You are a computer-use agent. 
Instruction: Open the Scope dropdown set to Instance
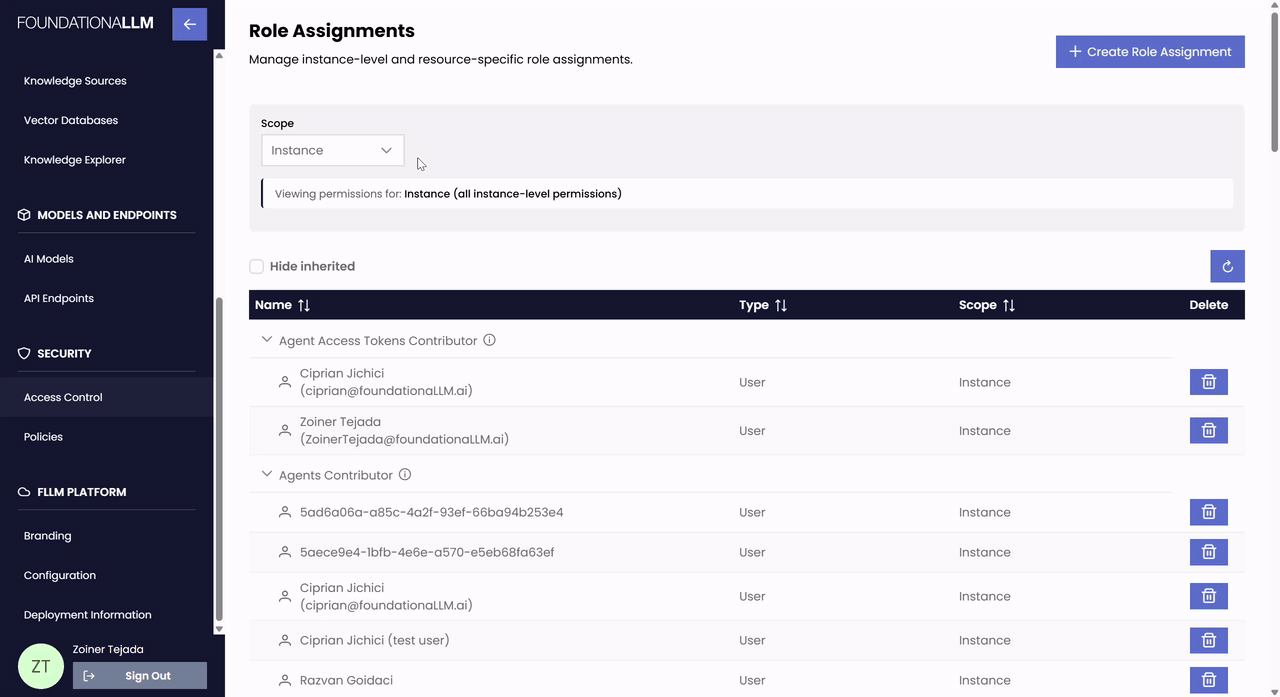pyautogui.click(x=333, y=150)
